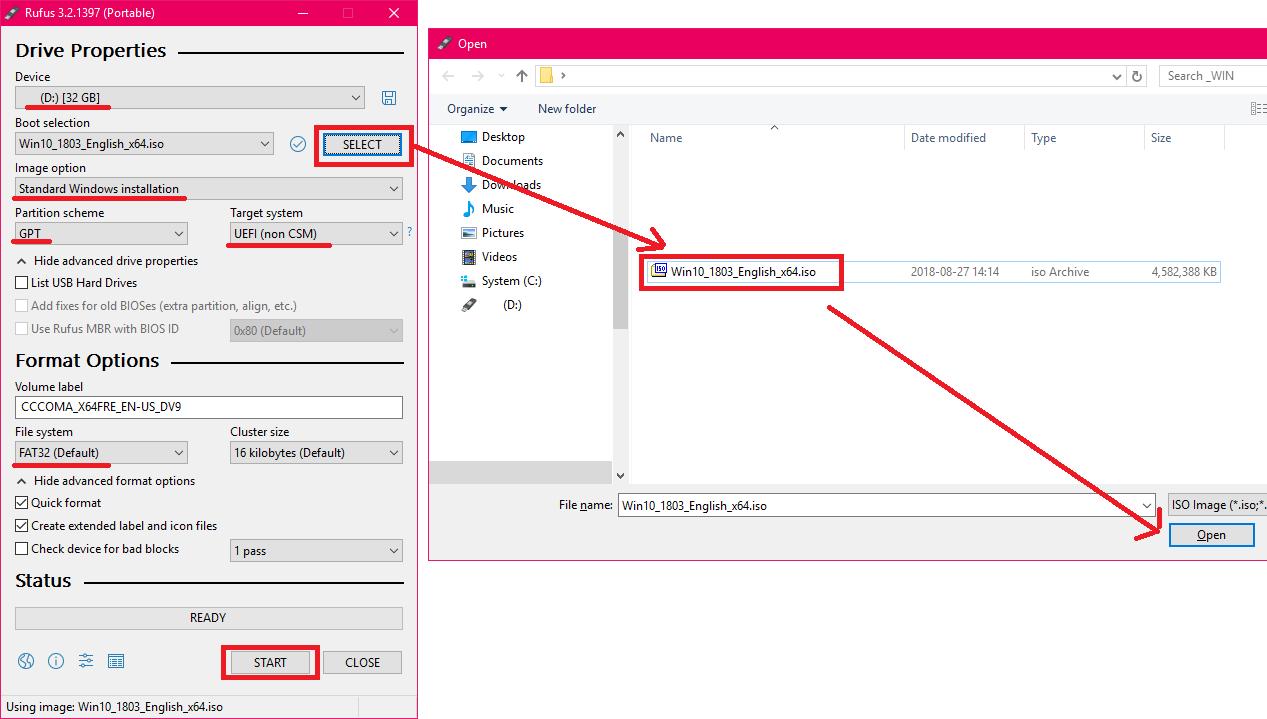The height and width of the screenshot is (719, 1267).
Task: Click the sidebar scrollbar up arrow
Action: pos(620,134)
